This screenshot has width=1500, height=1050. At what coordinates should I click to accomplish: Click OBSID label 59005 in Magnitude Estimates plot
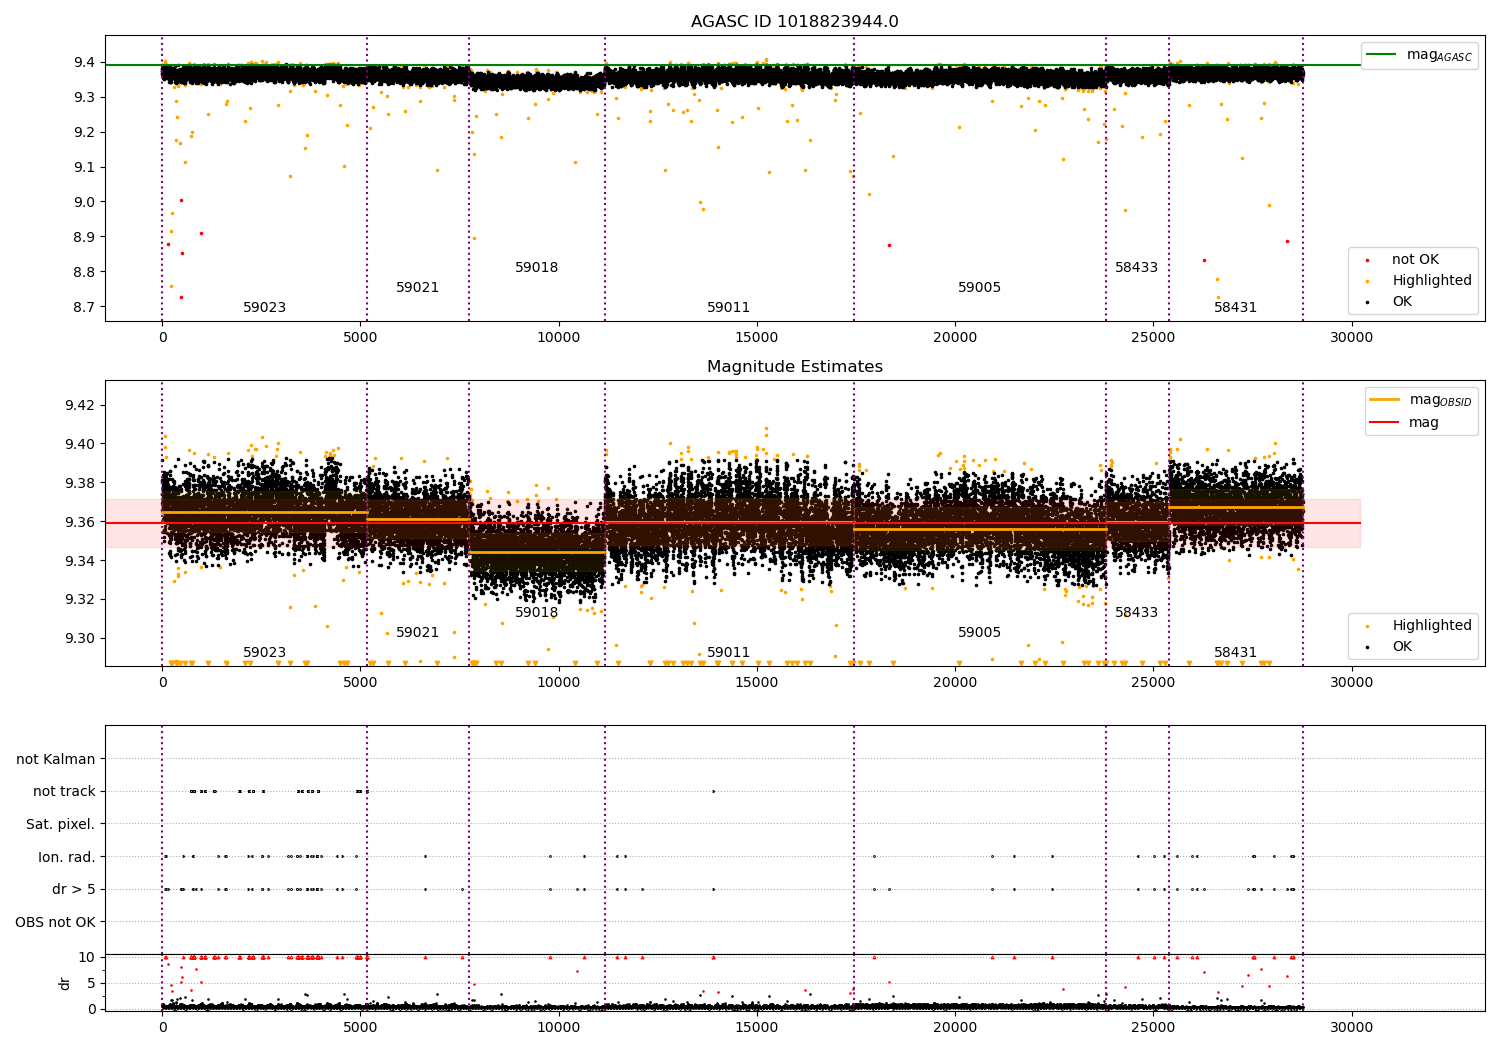tap(979, 633)
